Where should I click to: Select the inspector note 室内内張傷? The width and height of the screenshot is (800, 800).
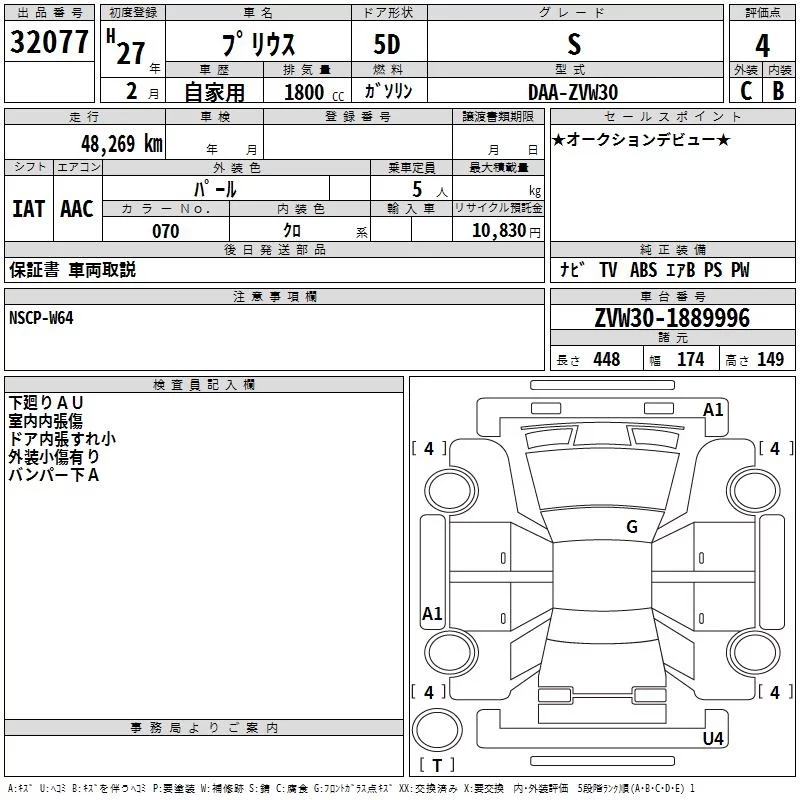click(x=45, y=421)
